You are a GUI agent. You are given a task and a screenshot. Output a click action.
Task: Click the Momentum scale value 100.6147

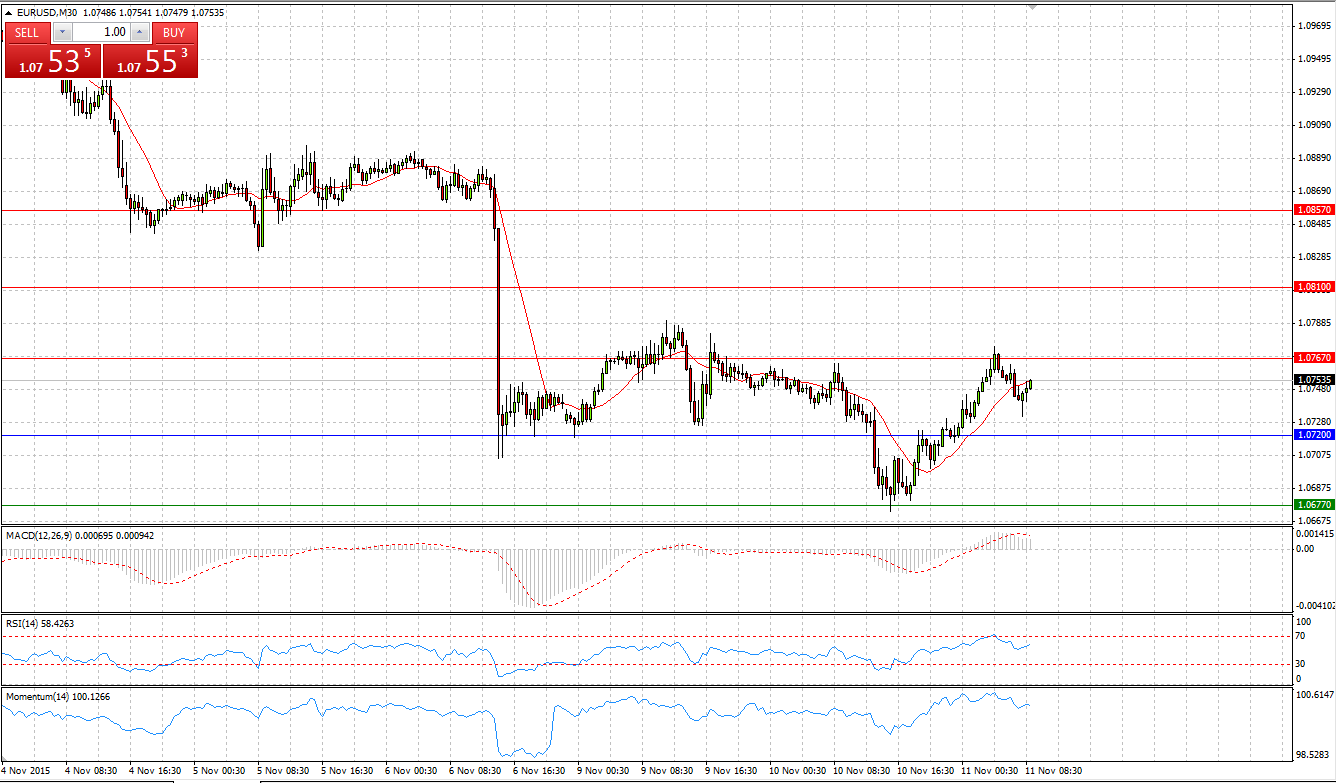1313,694
